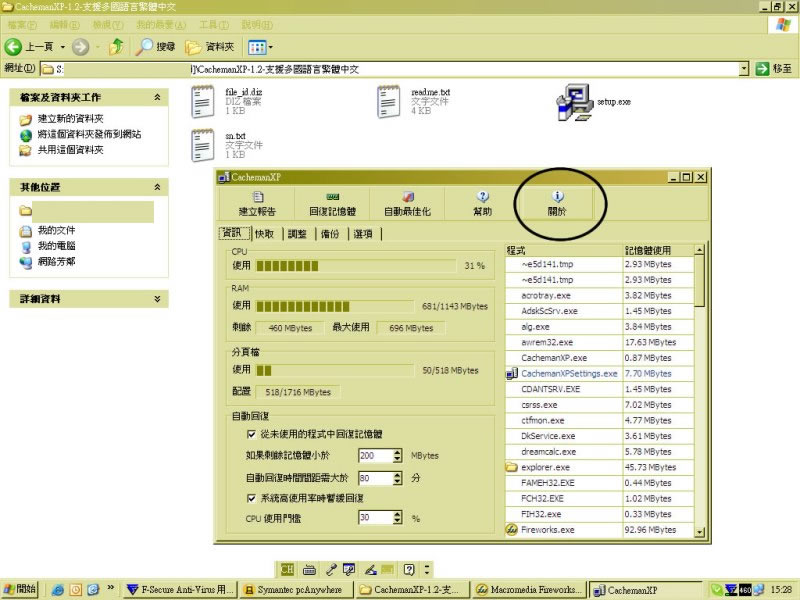Click the CPU 使用門檻 spinner
This screenshot has height=600, width=800.
click(x=397, y=518)
